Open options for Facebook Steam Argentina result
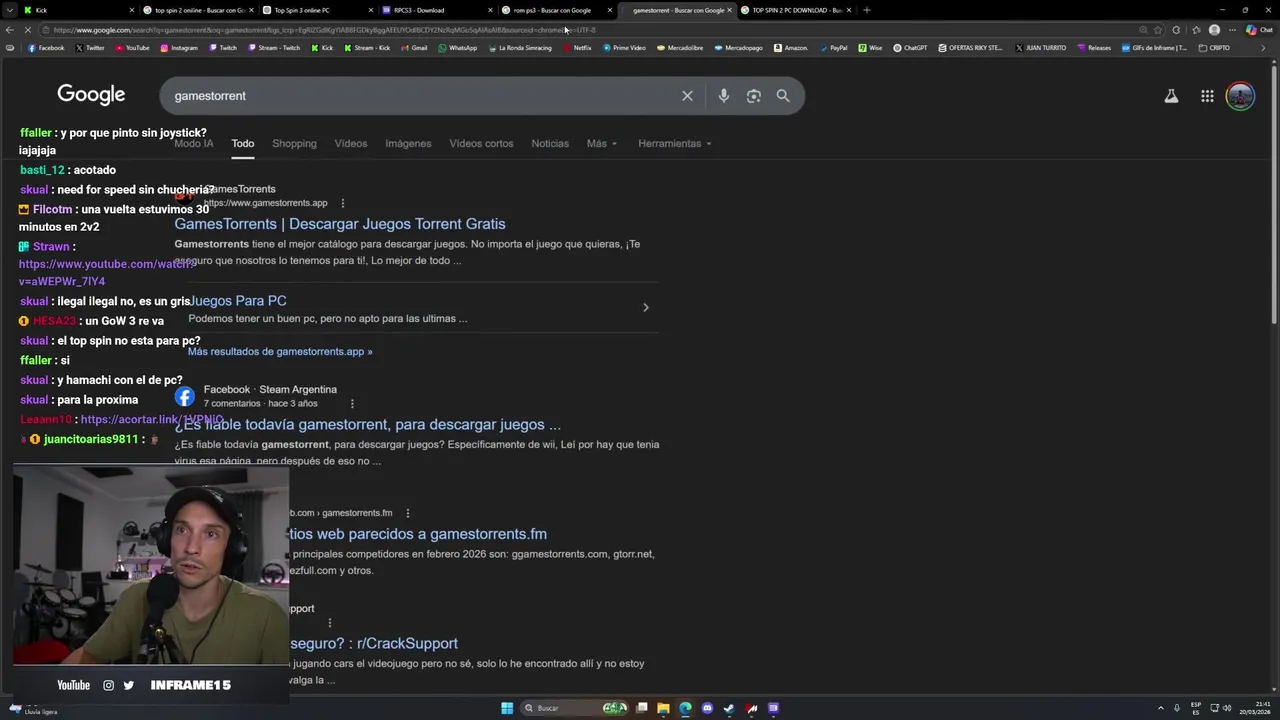The height and width of the screenshot is (720, 1280). tap(352, 404)
